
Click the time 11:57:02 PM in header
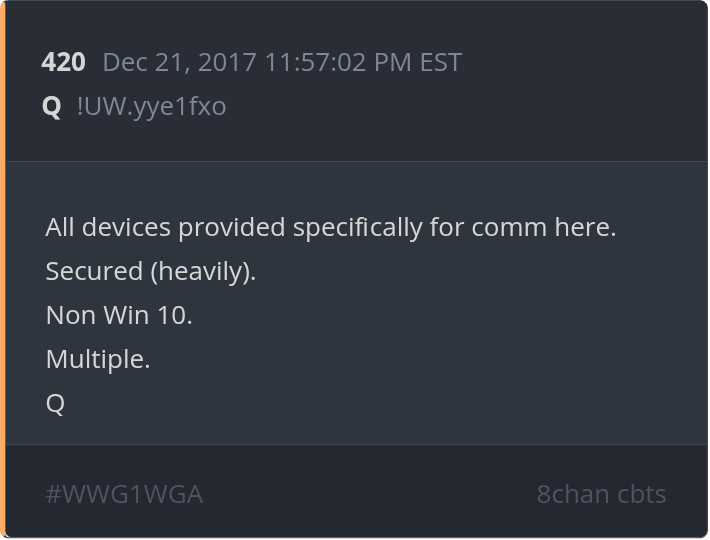point(337,62)
